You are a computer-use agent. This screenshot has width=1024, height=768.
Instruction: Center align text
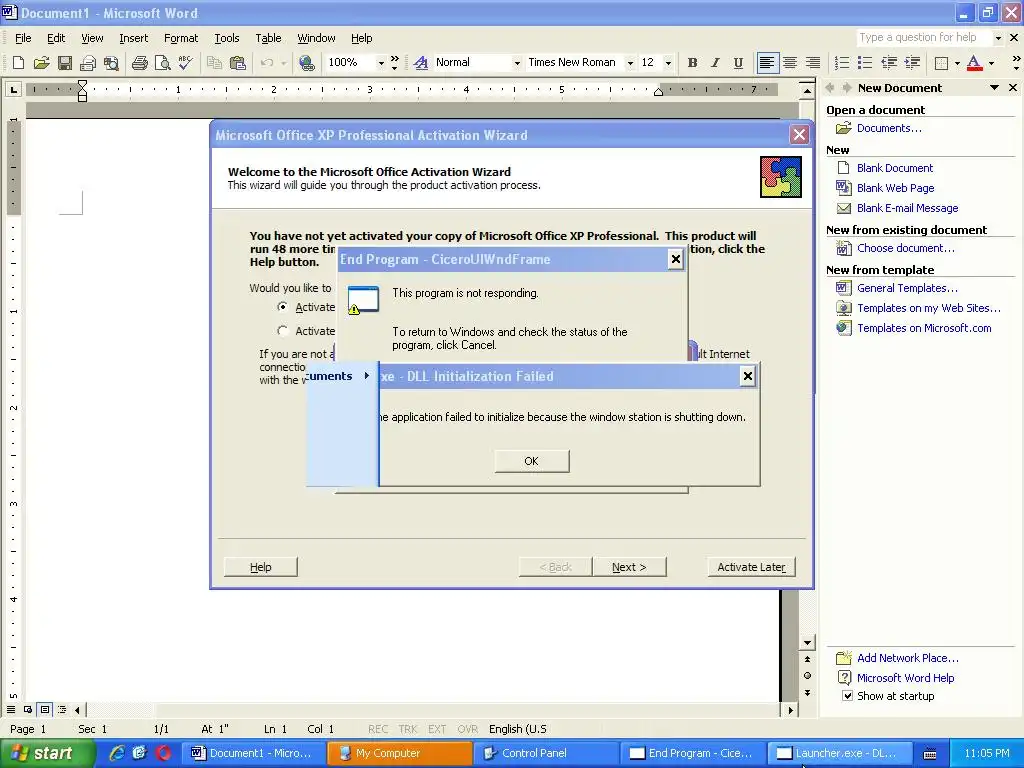790,63
